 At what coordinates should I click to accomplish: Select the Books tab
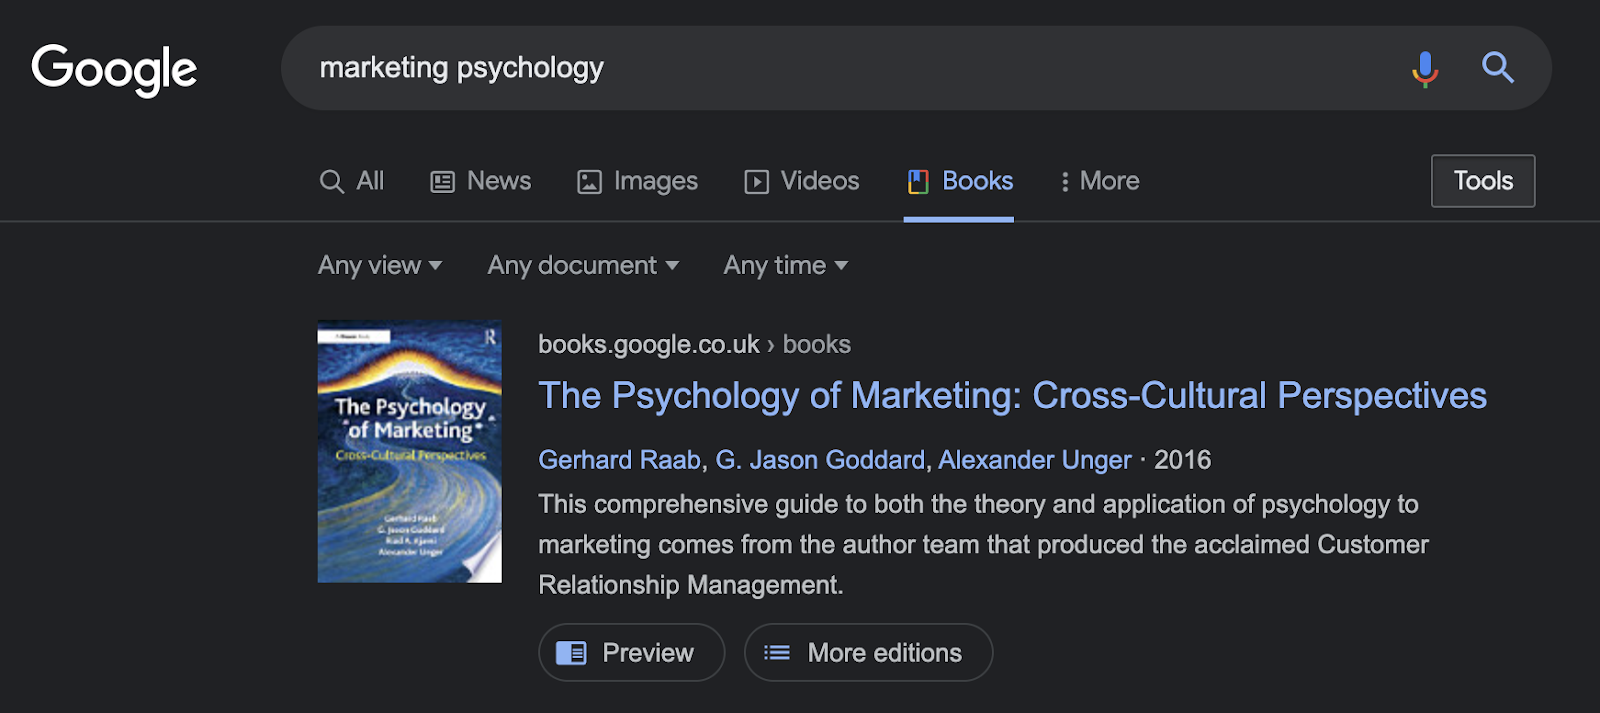coord(960,181)
